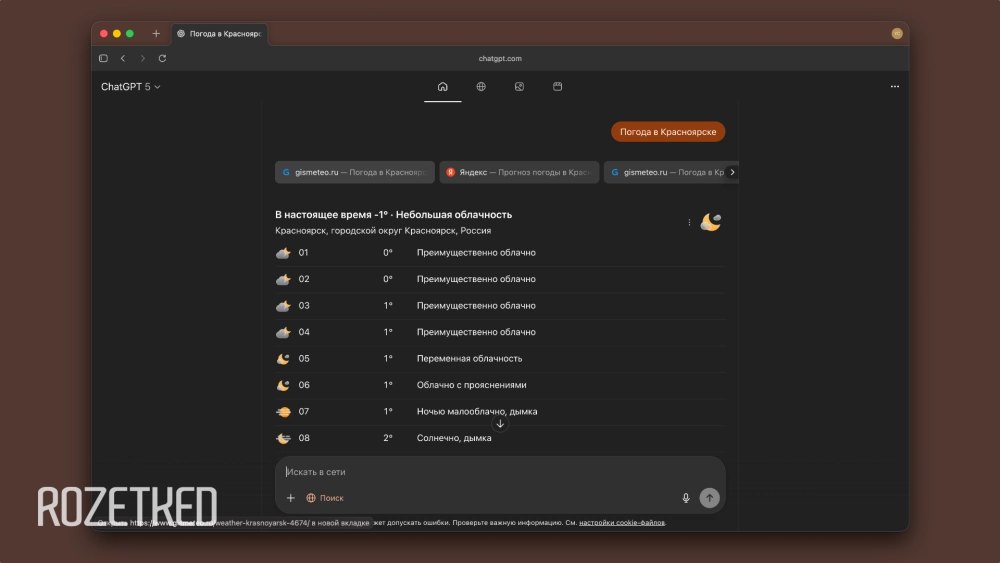
Task: Open the top-right ellipsis menu
Action: click(x=894, y=87)
